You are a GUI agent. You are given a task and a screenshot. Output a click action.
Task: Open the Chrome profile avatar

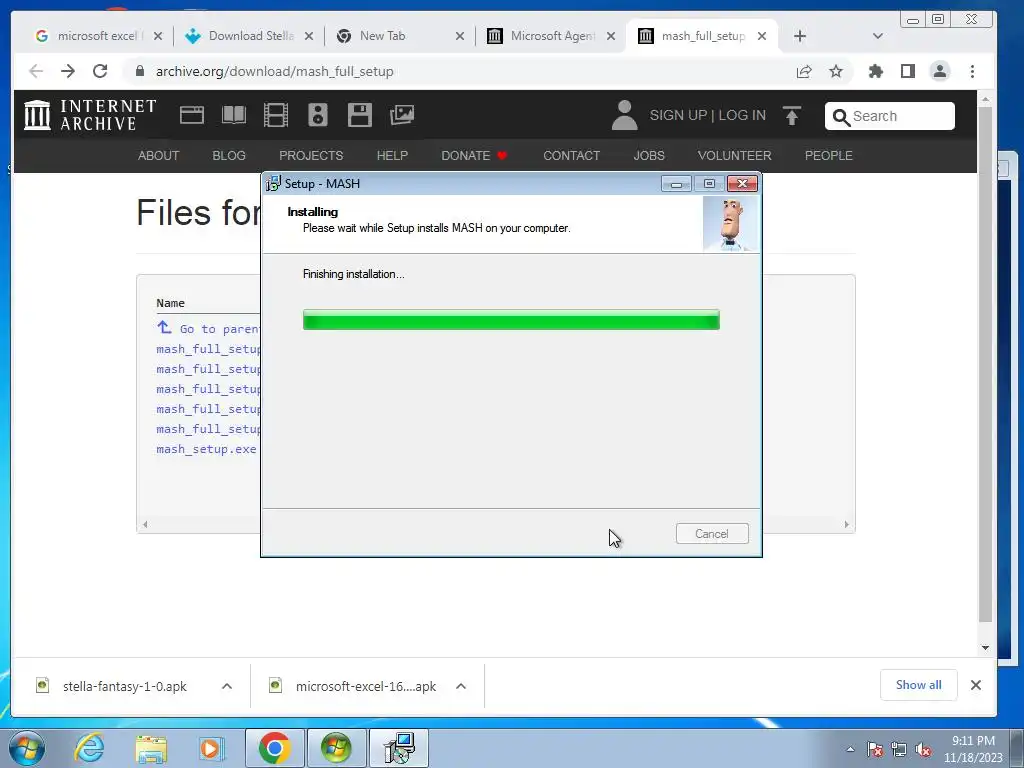click(x=940, y=71)
